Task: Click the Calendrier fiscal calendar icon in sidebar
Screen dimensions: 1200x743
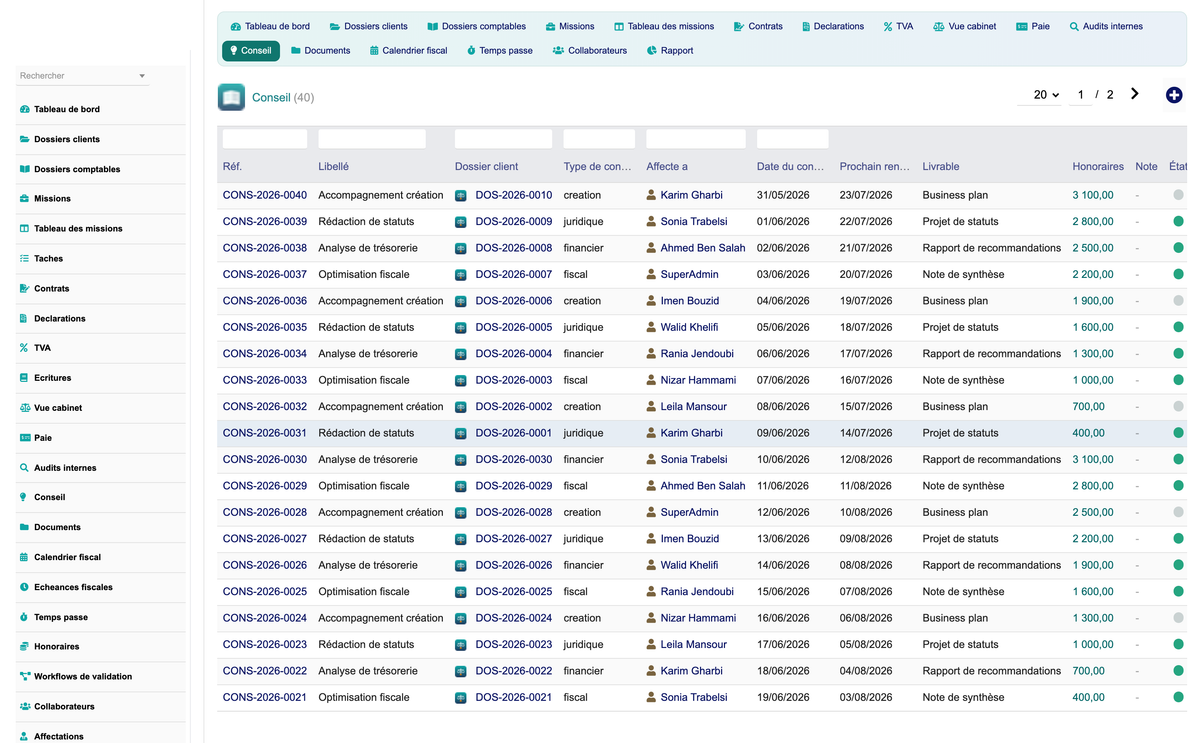Action: [24, 557]
